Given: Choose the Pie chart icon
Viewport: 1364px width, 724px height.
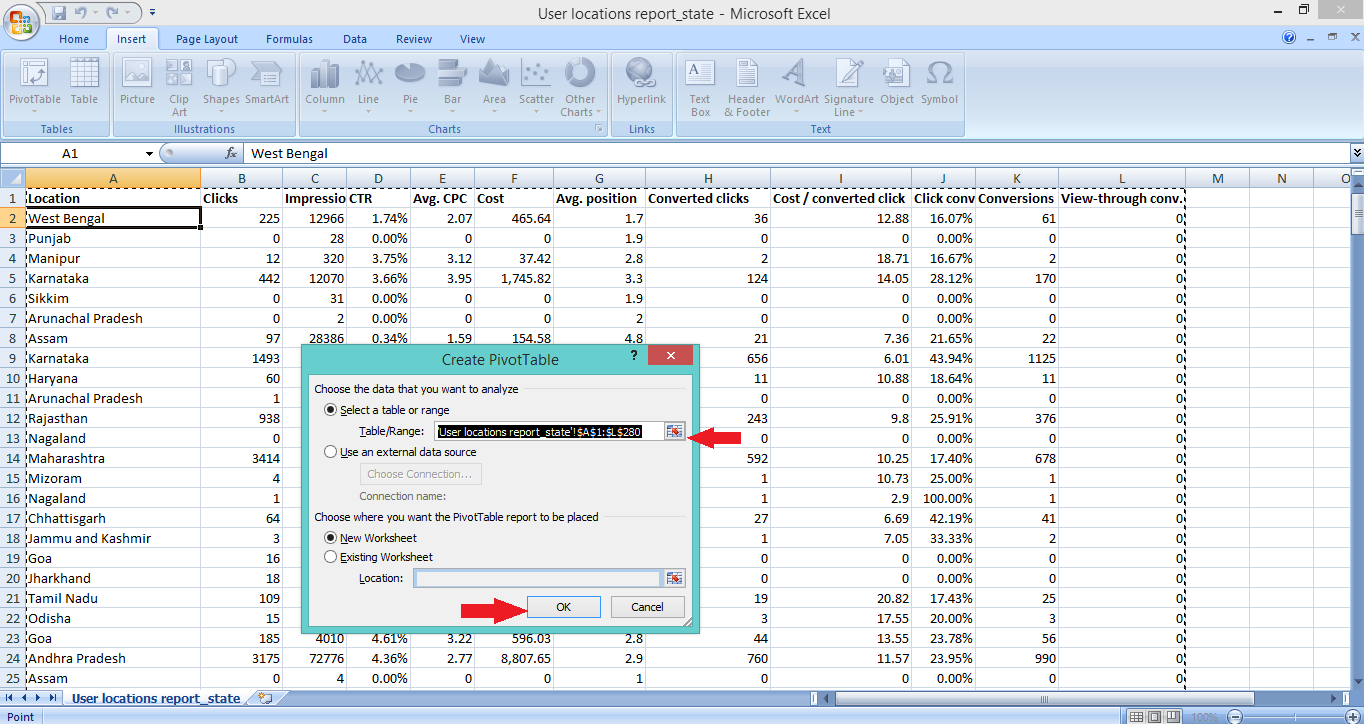Looking at the screenshot, I should tap(411, 86).
